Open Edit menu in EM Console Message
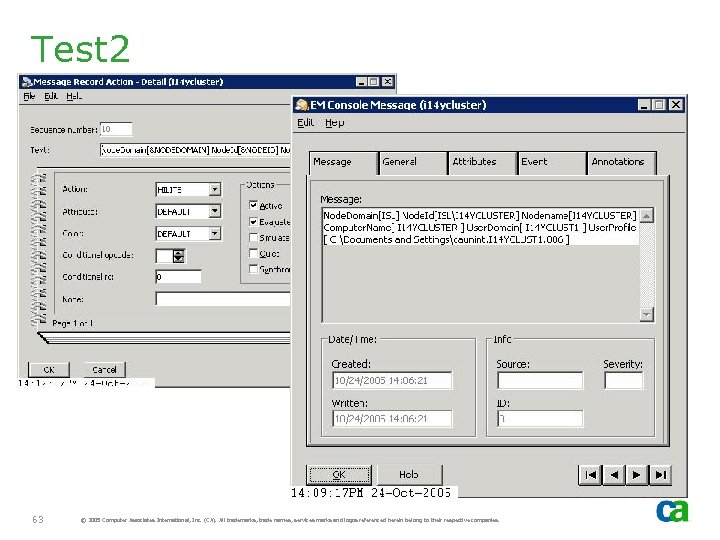Viewport: 720px width, 540px height. (306, 123)
